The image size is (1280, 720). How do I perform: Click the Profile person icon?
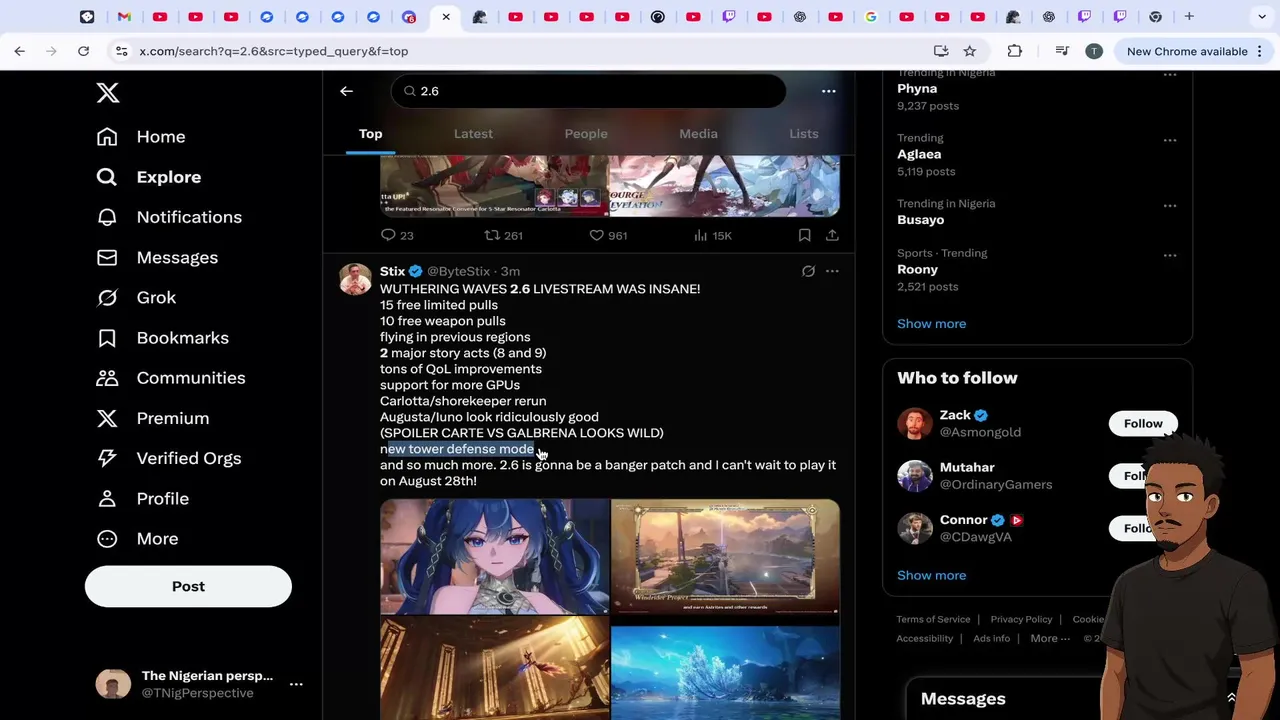(107, 498)
